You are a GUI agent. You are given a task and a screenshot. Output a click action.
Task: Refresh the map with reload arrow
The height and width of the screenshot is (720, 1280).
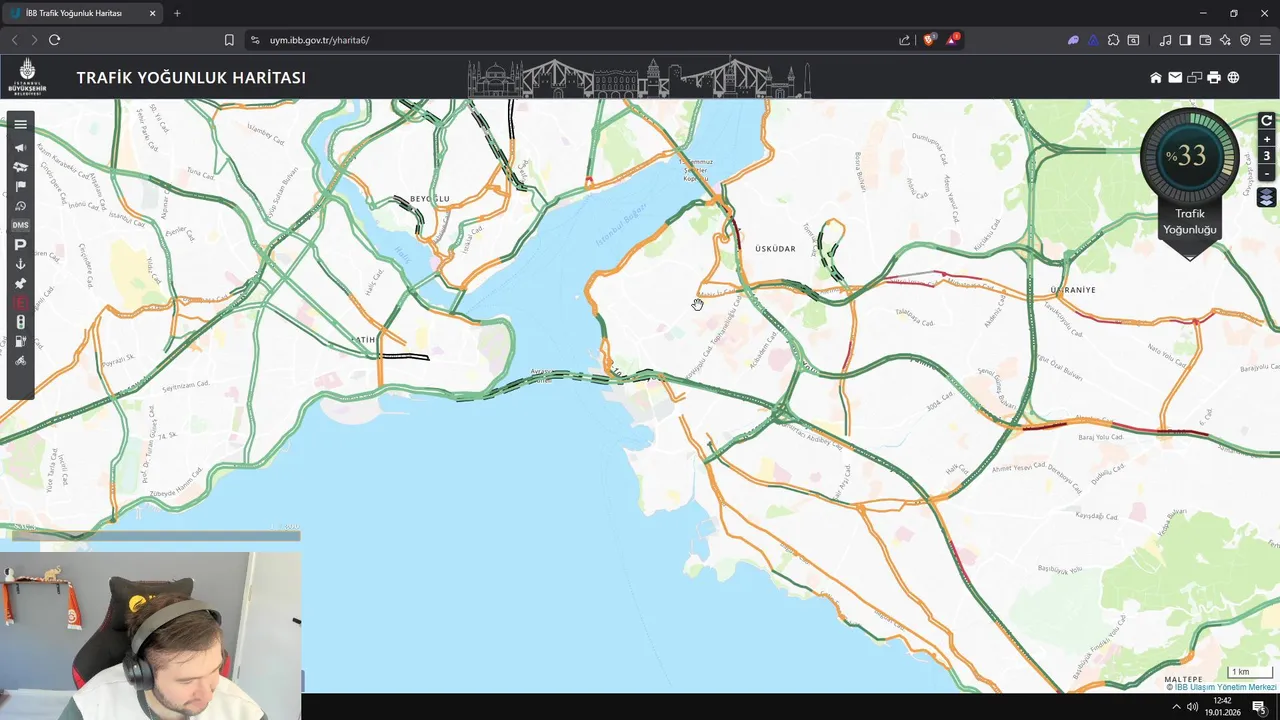1266,121
